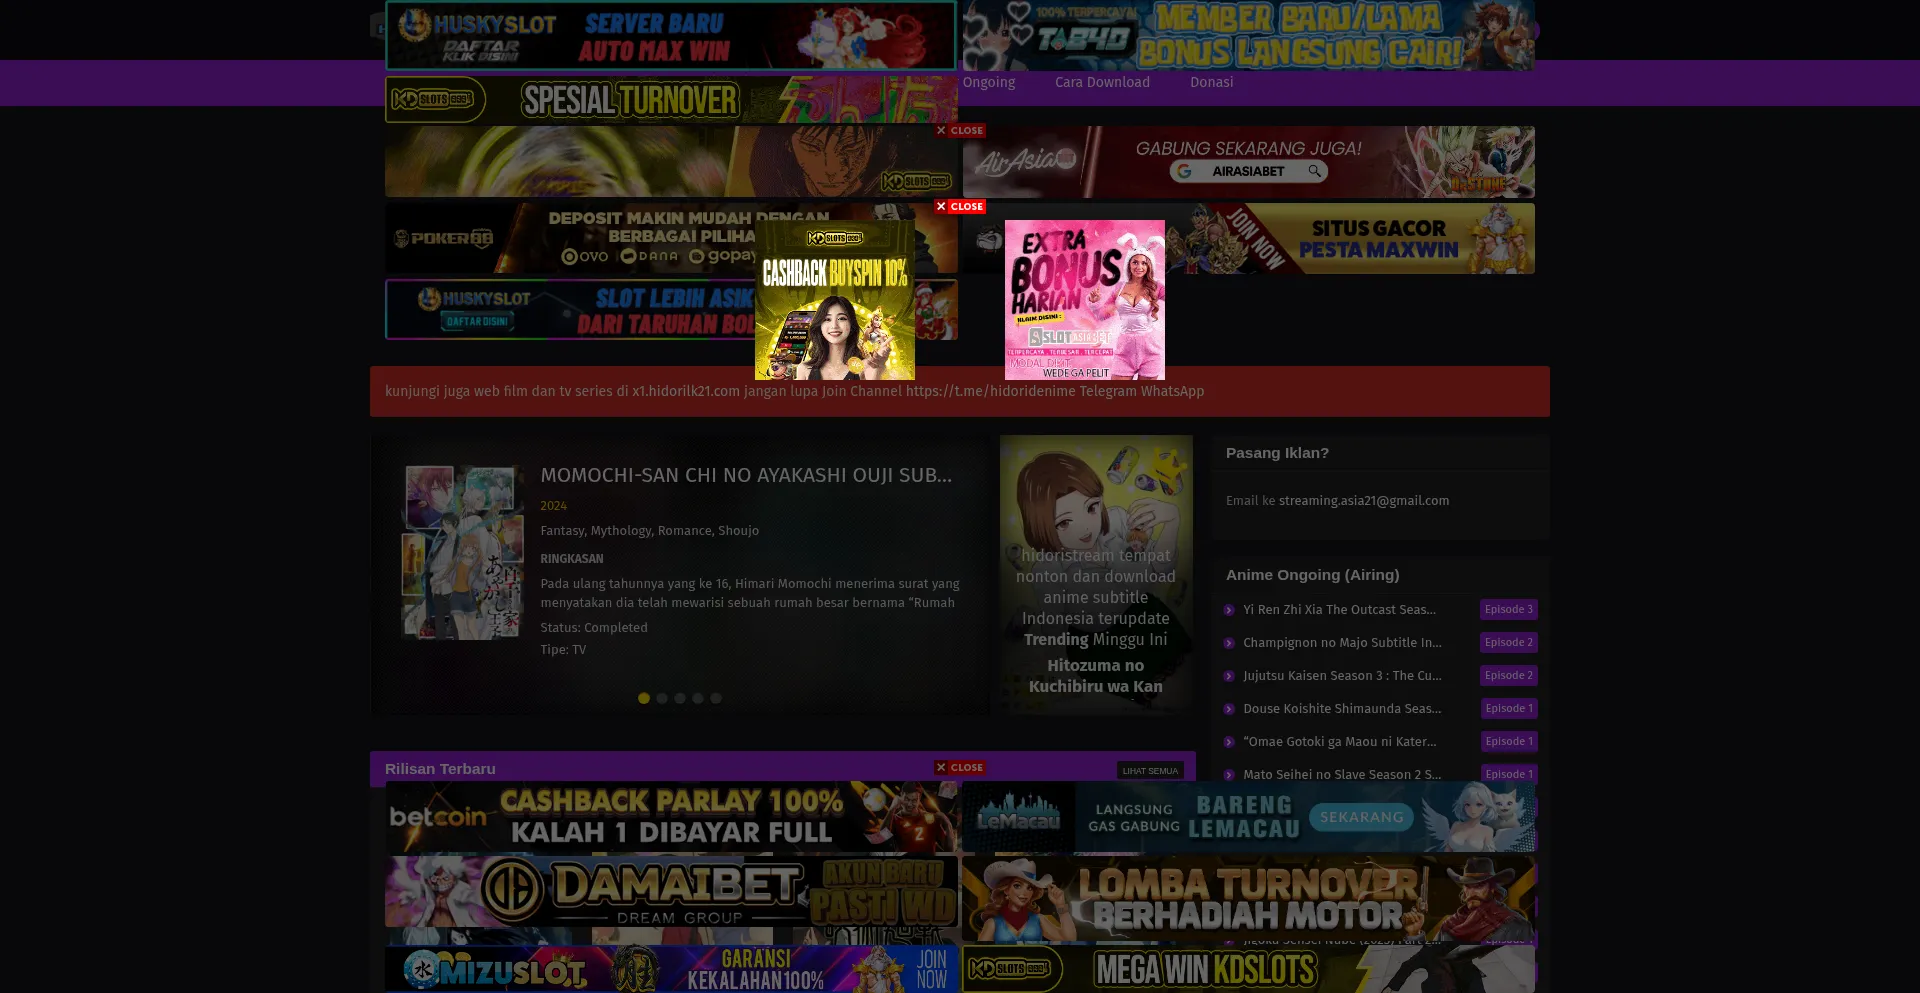Email streaming.asia21@gmail.com about advertising

click(1364, 500)
